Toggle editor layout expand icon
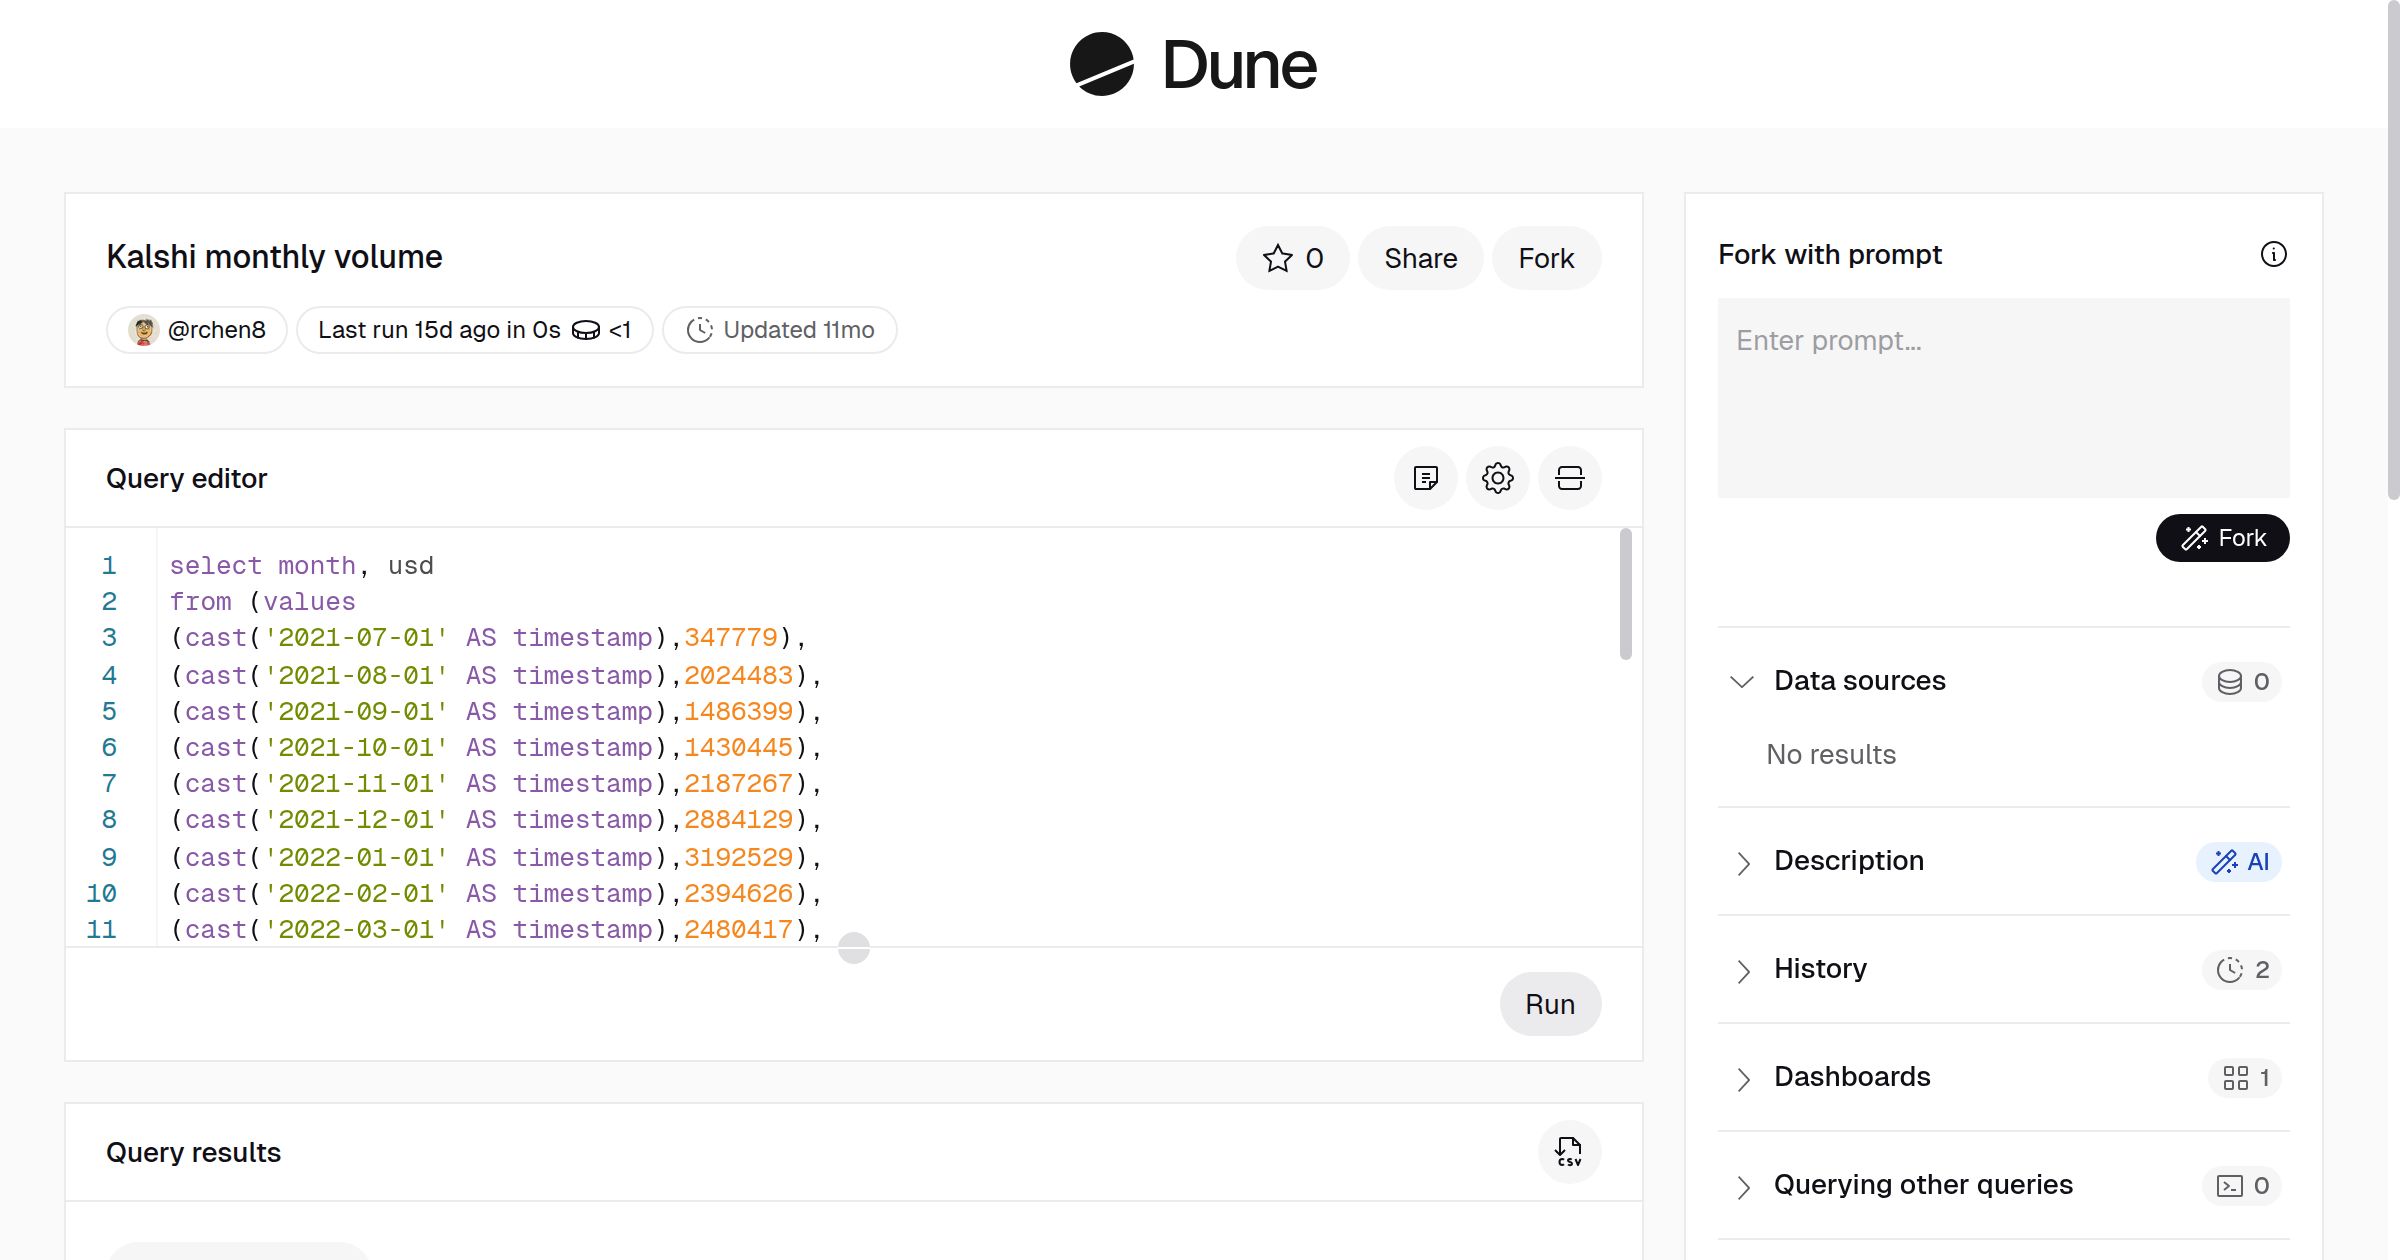2400x1260 pixels. [x=1569, y=478]
